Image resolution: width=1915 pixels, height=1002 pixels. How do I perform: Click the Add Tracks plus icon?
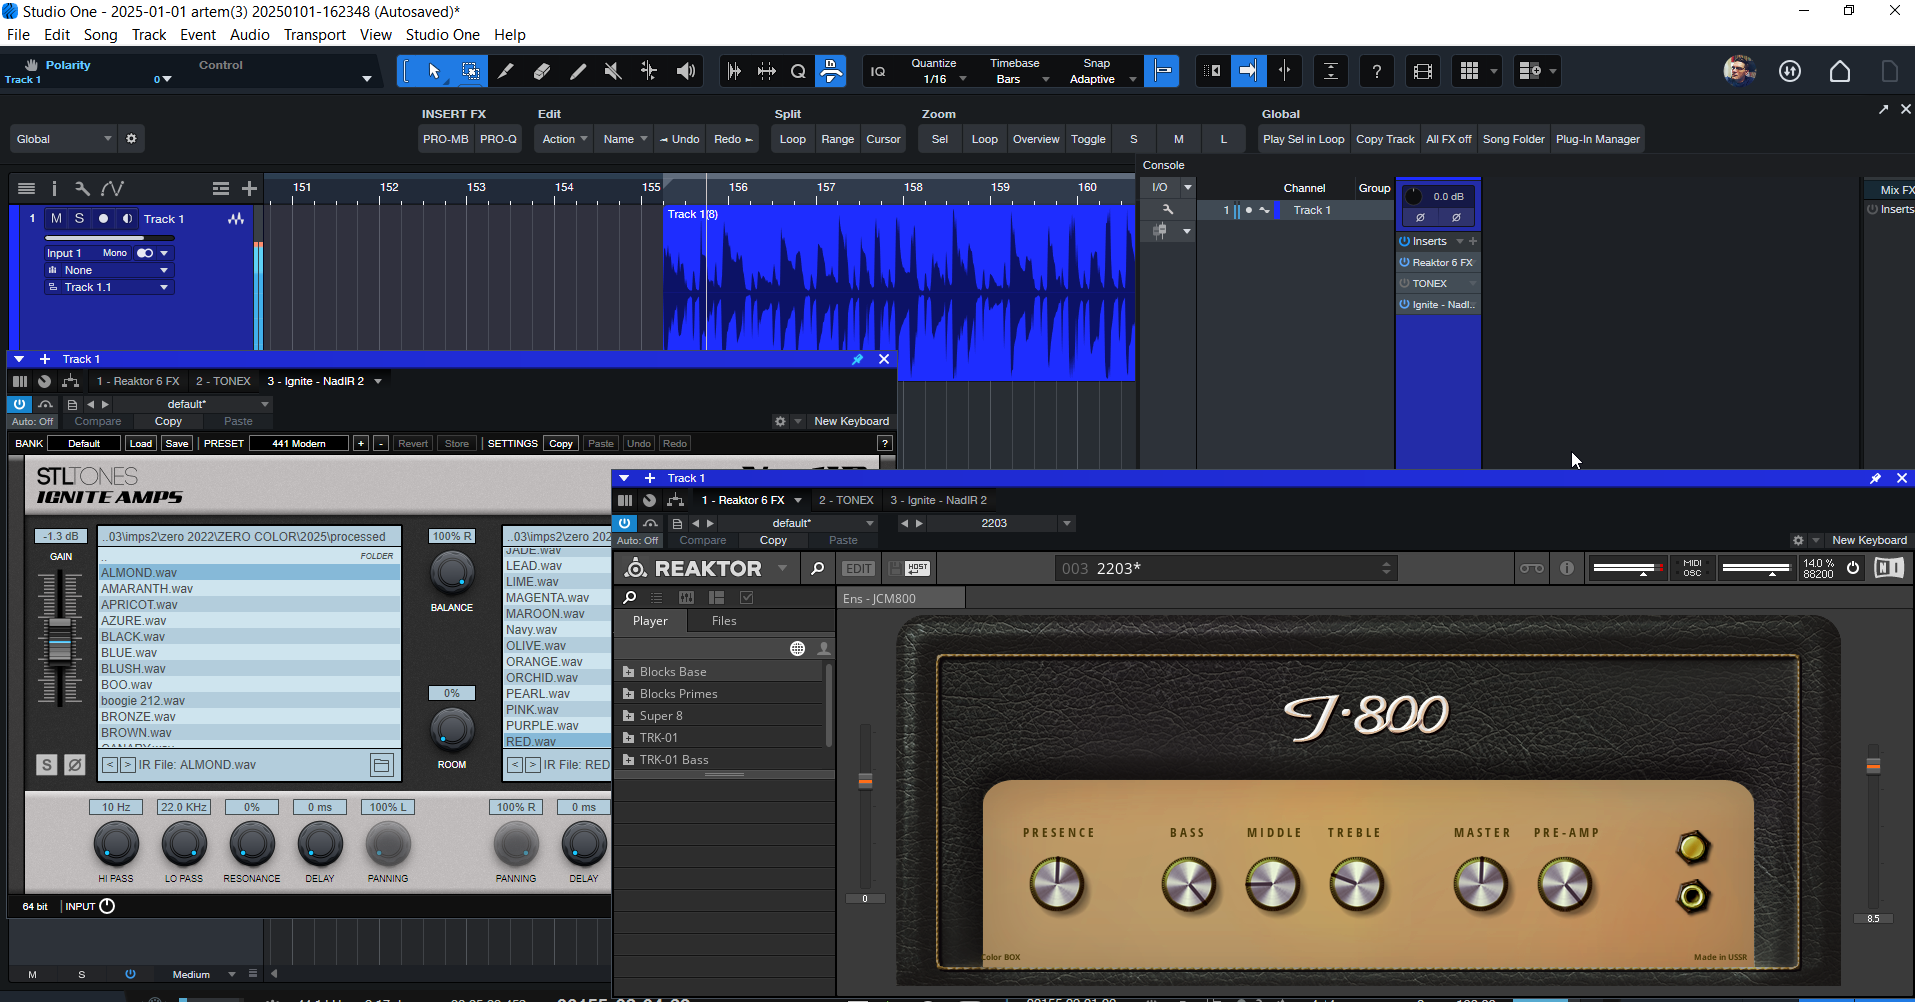click(x=249, y=188)
